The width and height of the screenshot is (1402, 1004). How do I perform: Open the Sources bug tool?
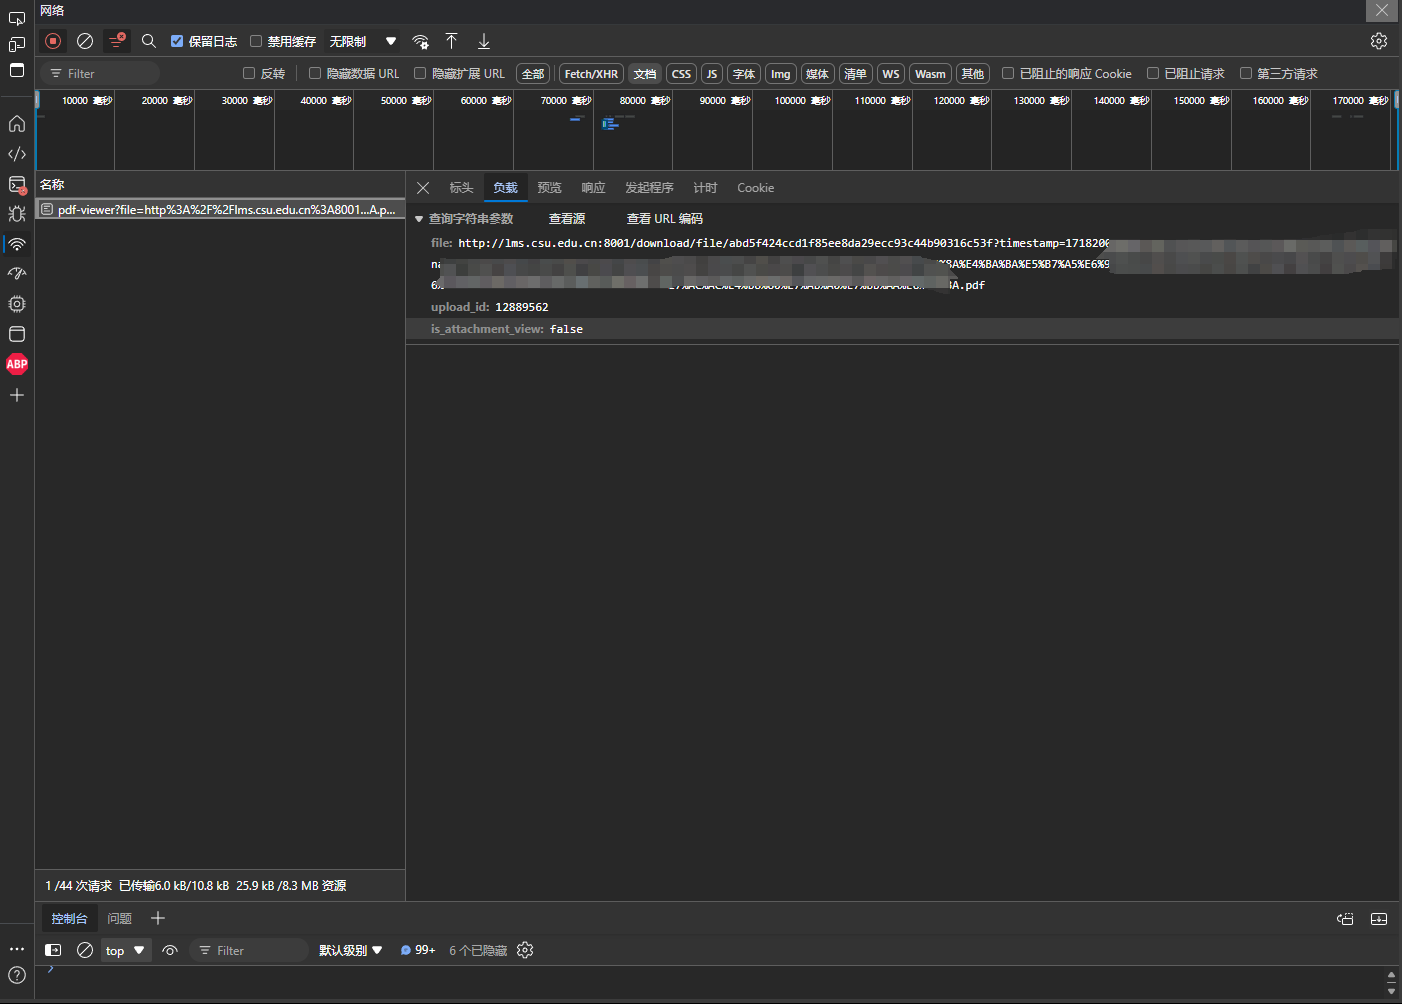(17, 214)
